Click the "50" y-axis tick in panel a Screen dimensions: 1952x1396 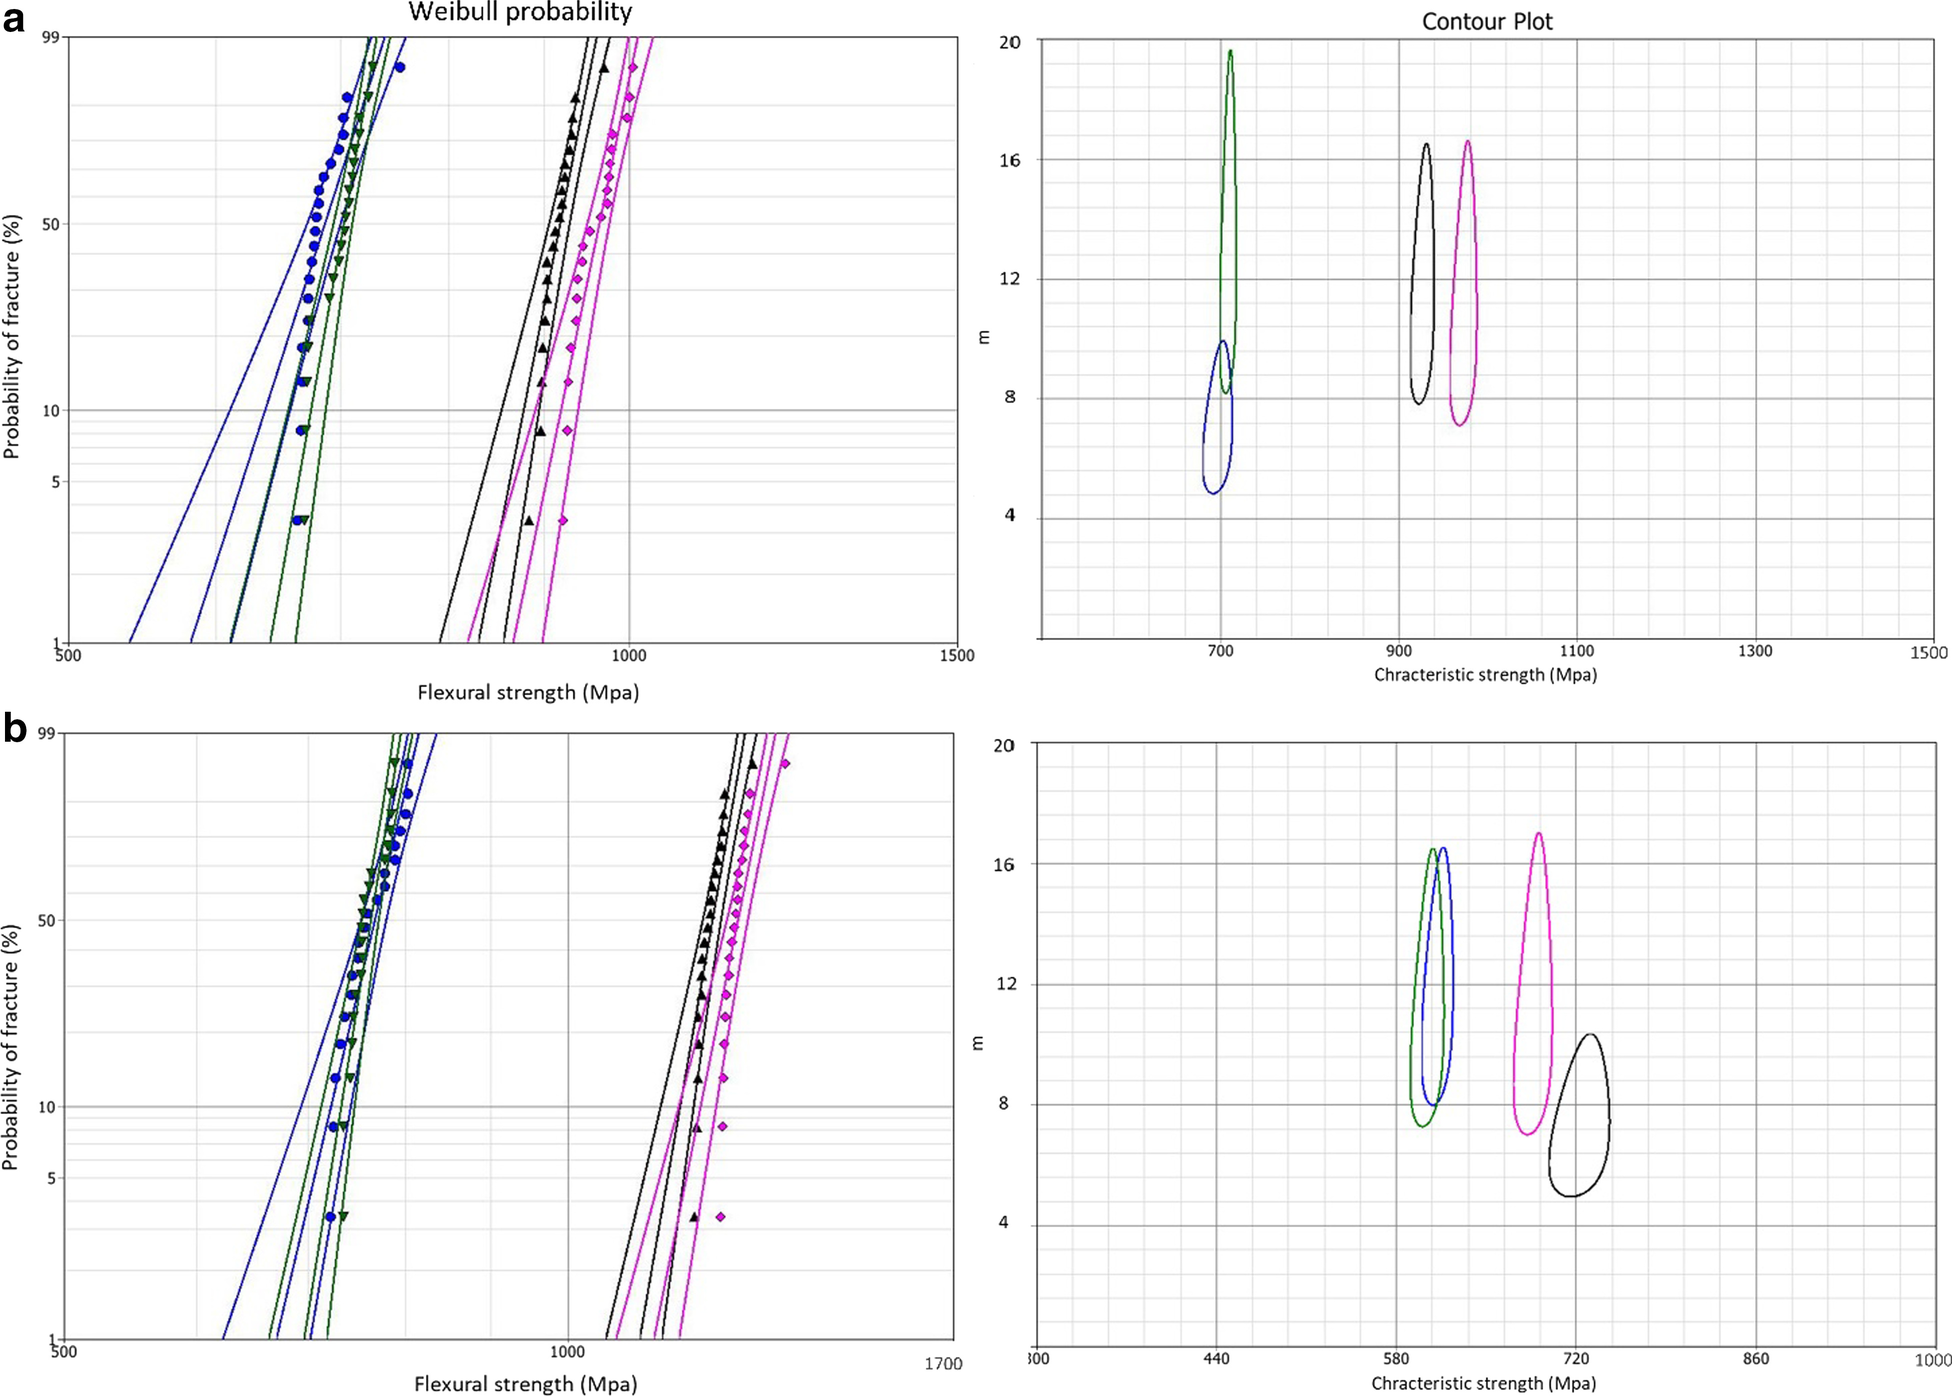(x=49, y=224)
